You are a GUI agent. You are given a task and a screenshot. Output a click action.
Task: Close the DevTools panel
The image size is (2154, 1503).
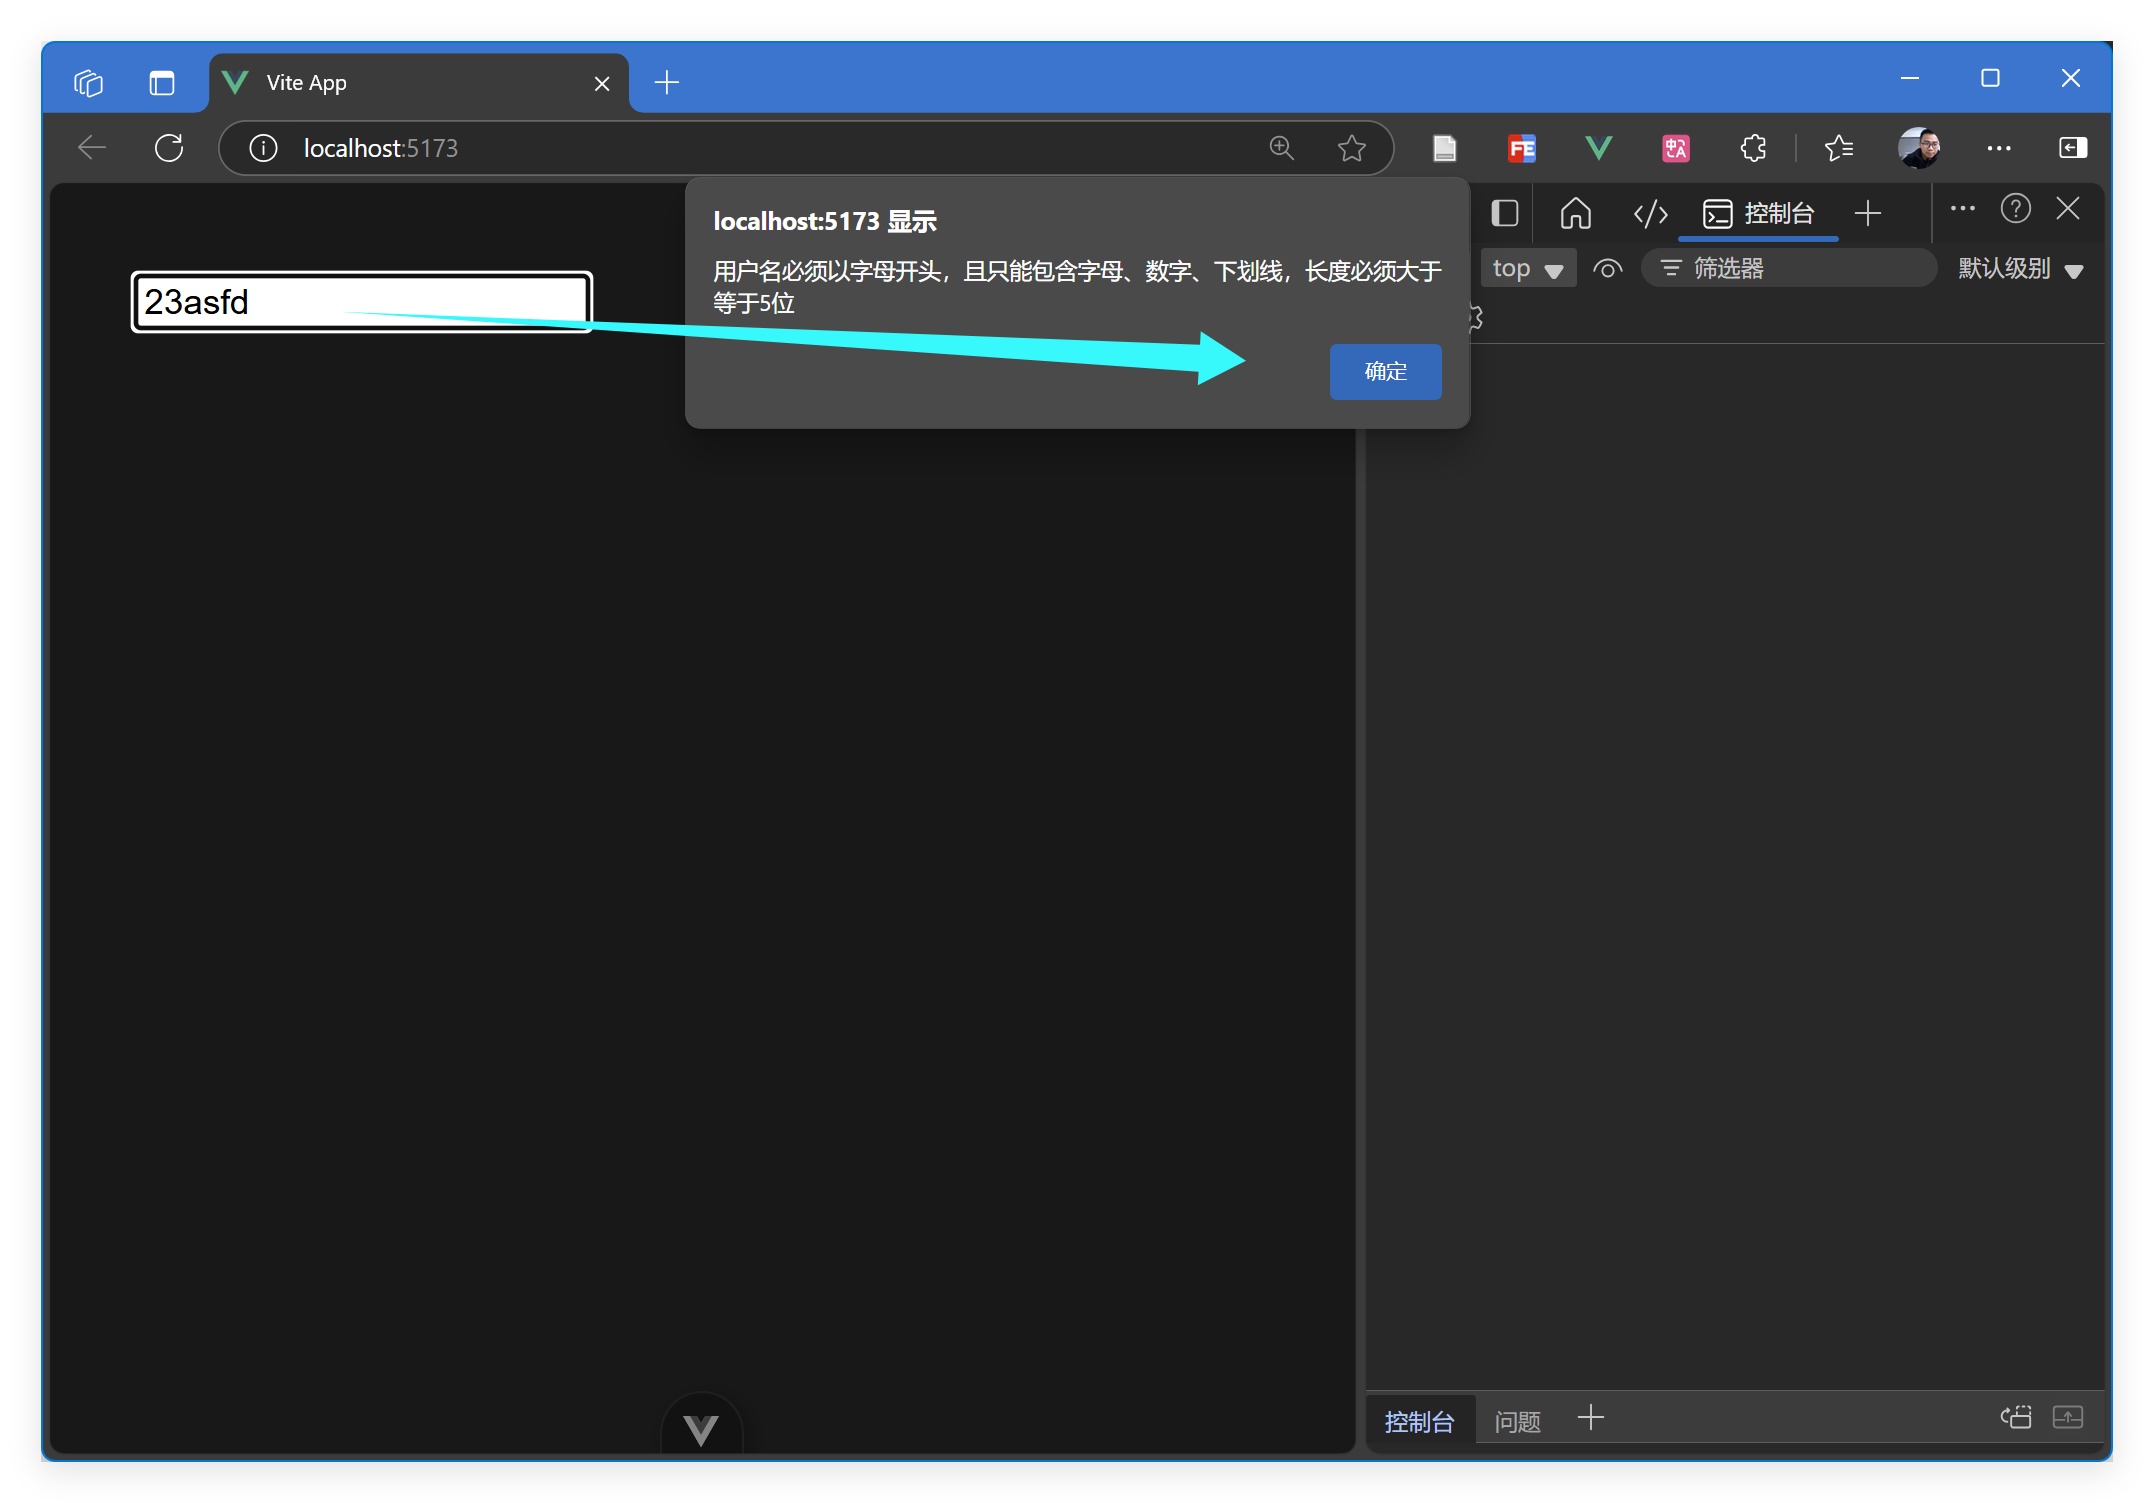pyautogui.click(x=2068, y=209)
